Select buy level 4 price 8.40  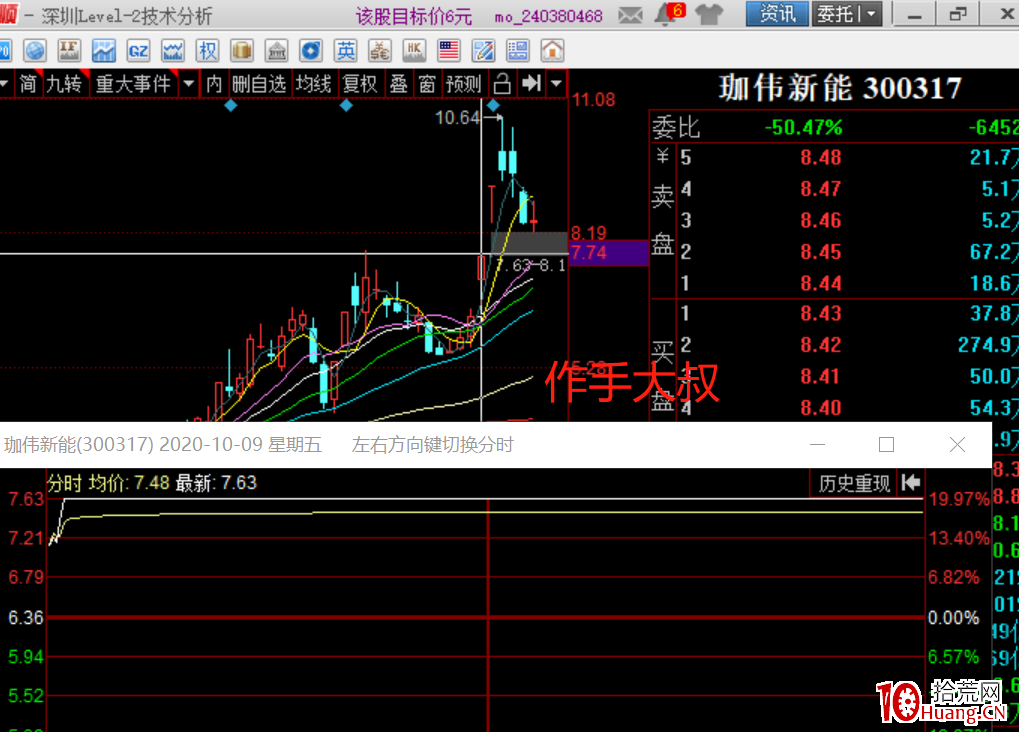[821, 408]
